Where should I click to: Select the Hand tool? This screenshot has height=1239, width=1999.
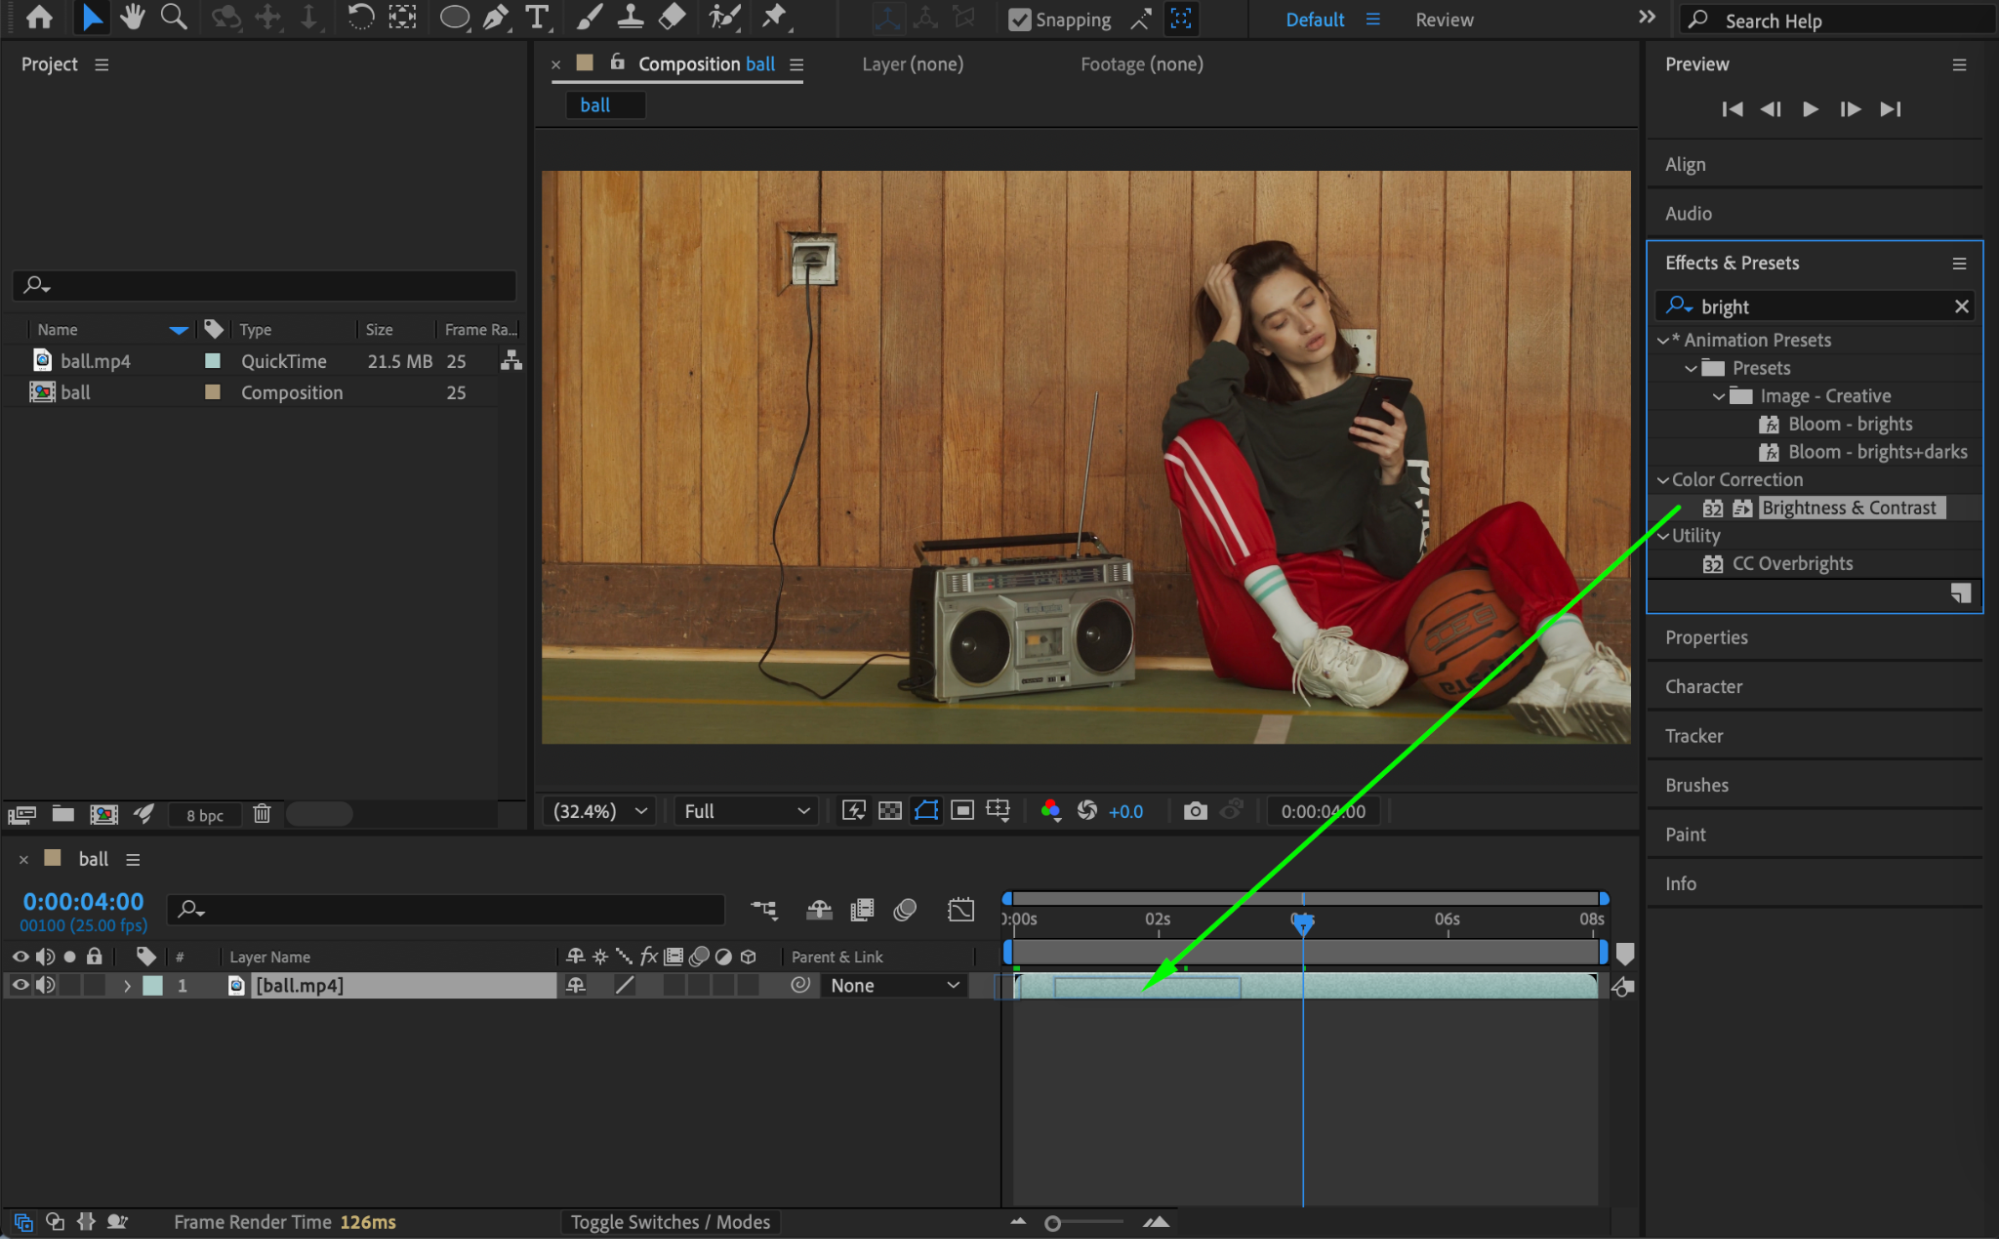pos(132,17)
